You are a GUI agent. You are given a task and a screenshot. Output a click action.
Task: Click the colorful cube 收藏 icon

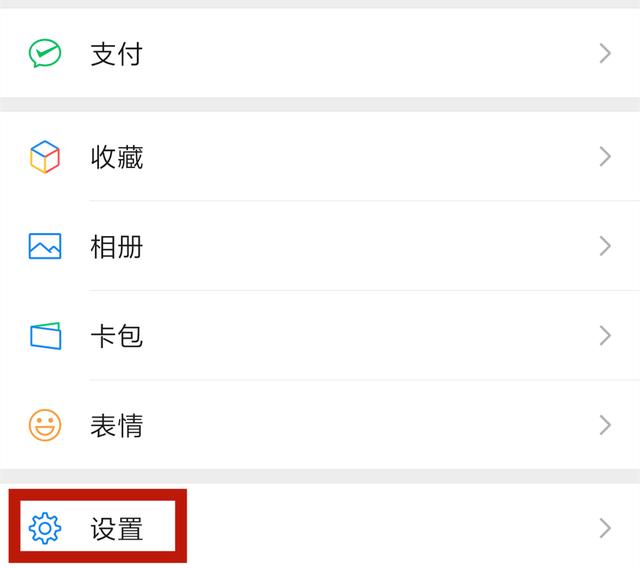click(x=45, y=157)
